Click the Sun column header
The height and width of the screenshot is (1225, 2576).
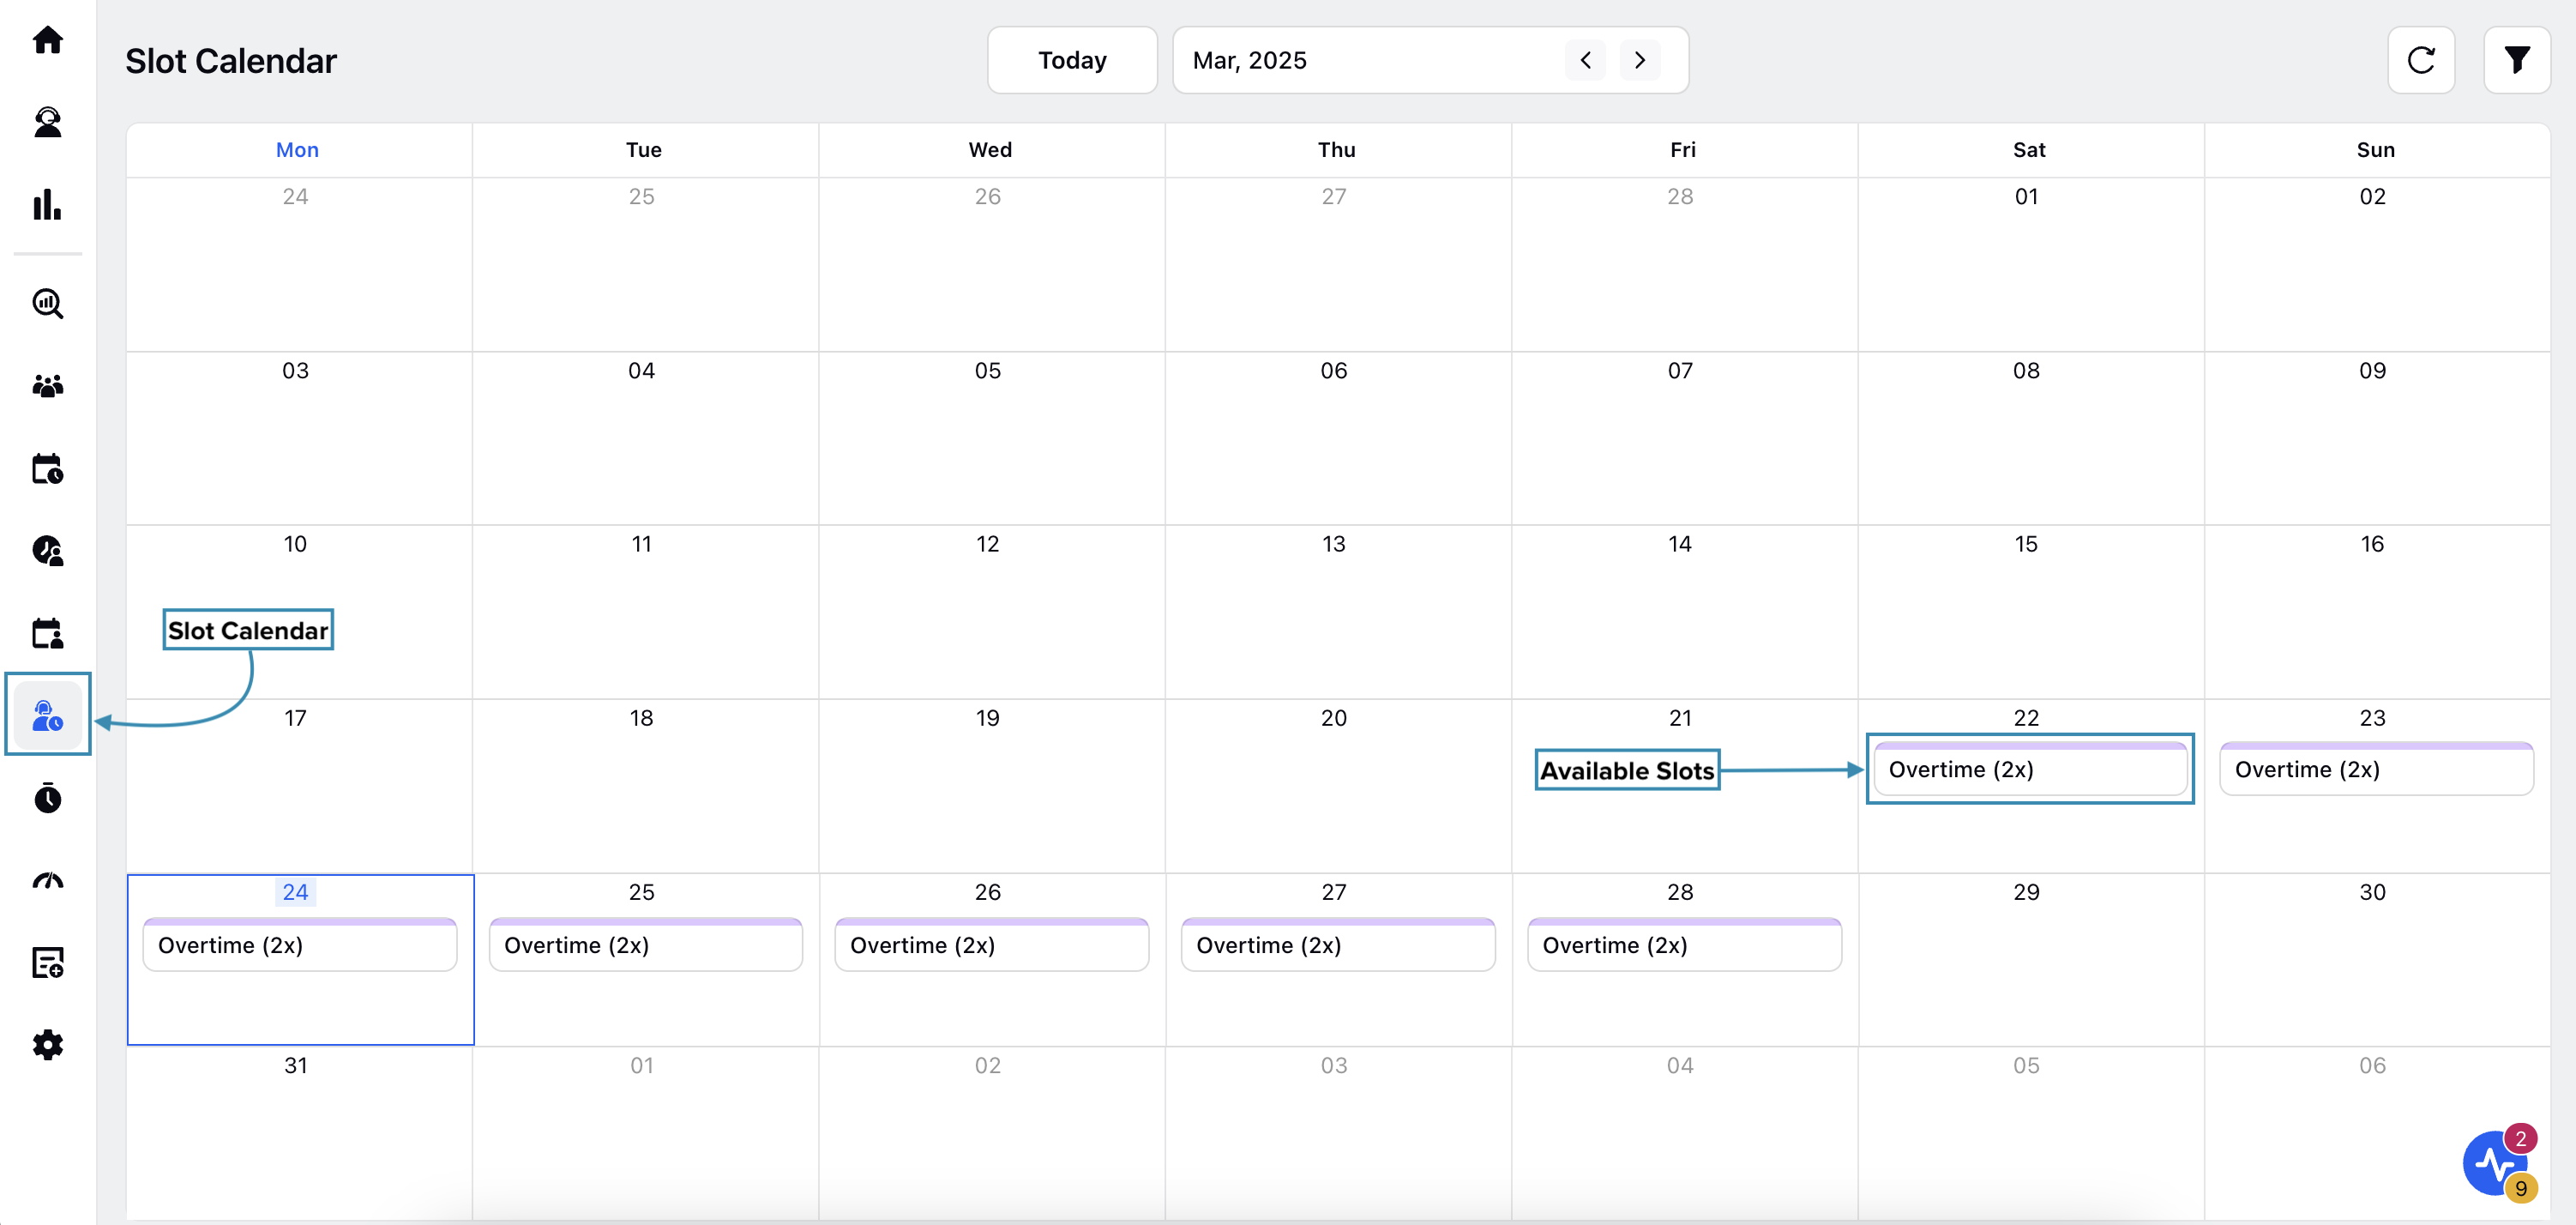[x=2375, y=149]
